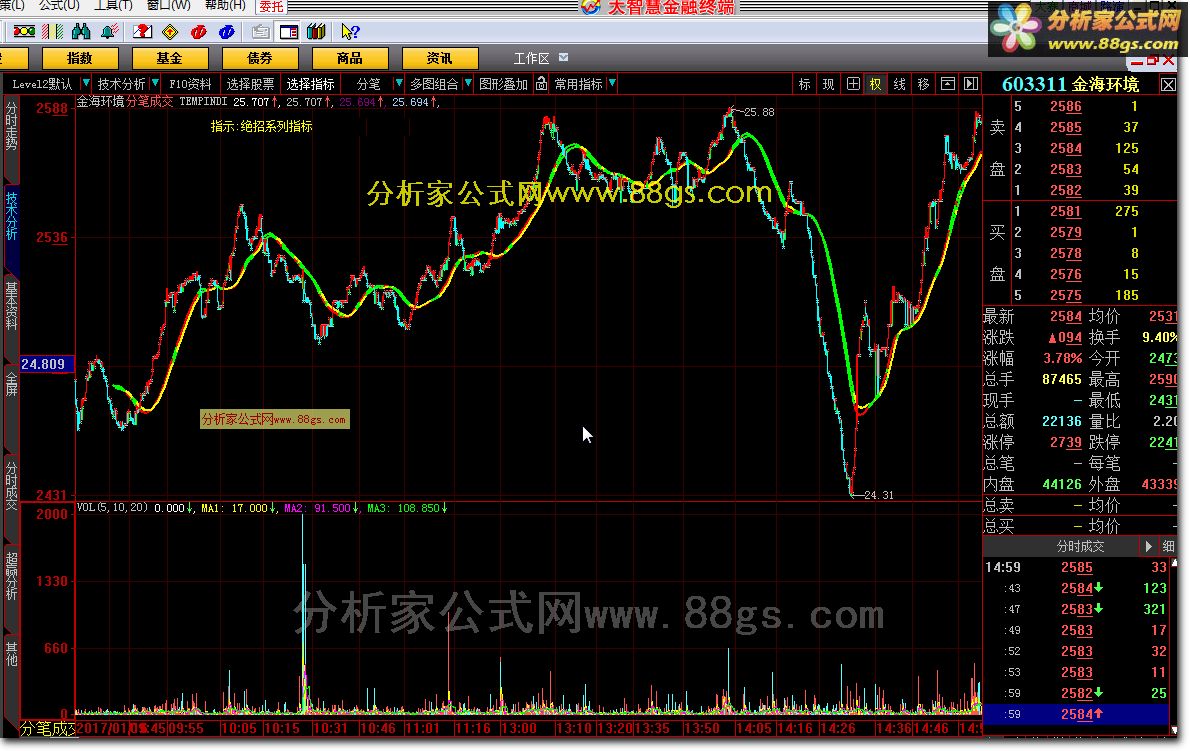Toggle the 现 button in chart toolbar
Viewport: 1190px width, 751px height.
828,83
